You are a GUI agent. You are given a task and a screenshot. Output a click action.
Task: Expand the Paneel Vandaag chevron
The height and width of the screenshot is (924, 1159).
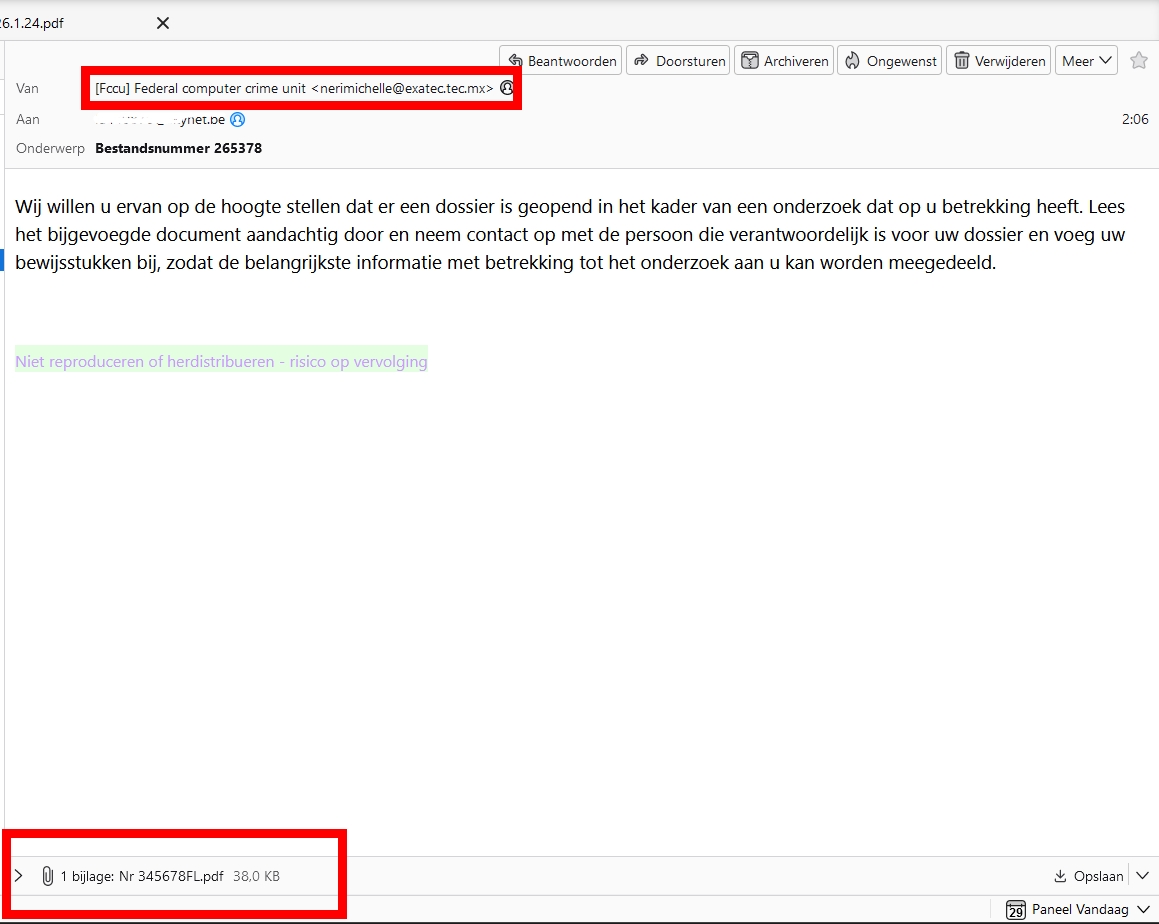(x=1143, y=910)
